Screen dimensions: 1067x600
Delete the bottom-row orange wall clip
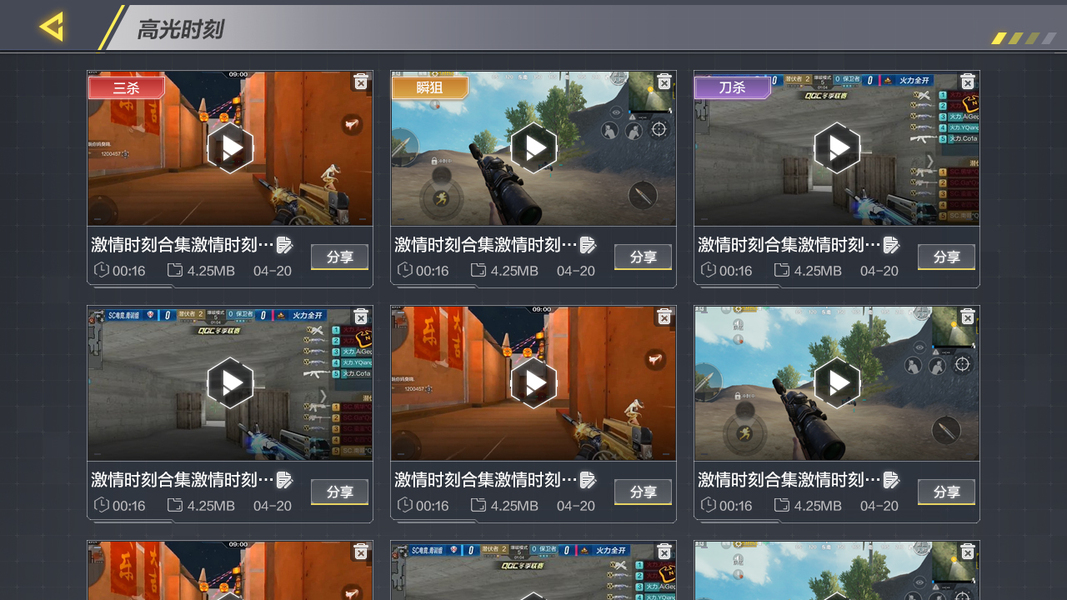361,552
